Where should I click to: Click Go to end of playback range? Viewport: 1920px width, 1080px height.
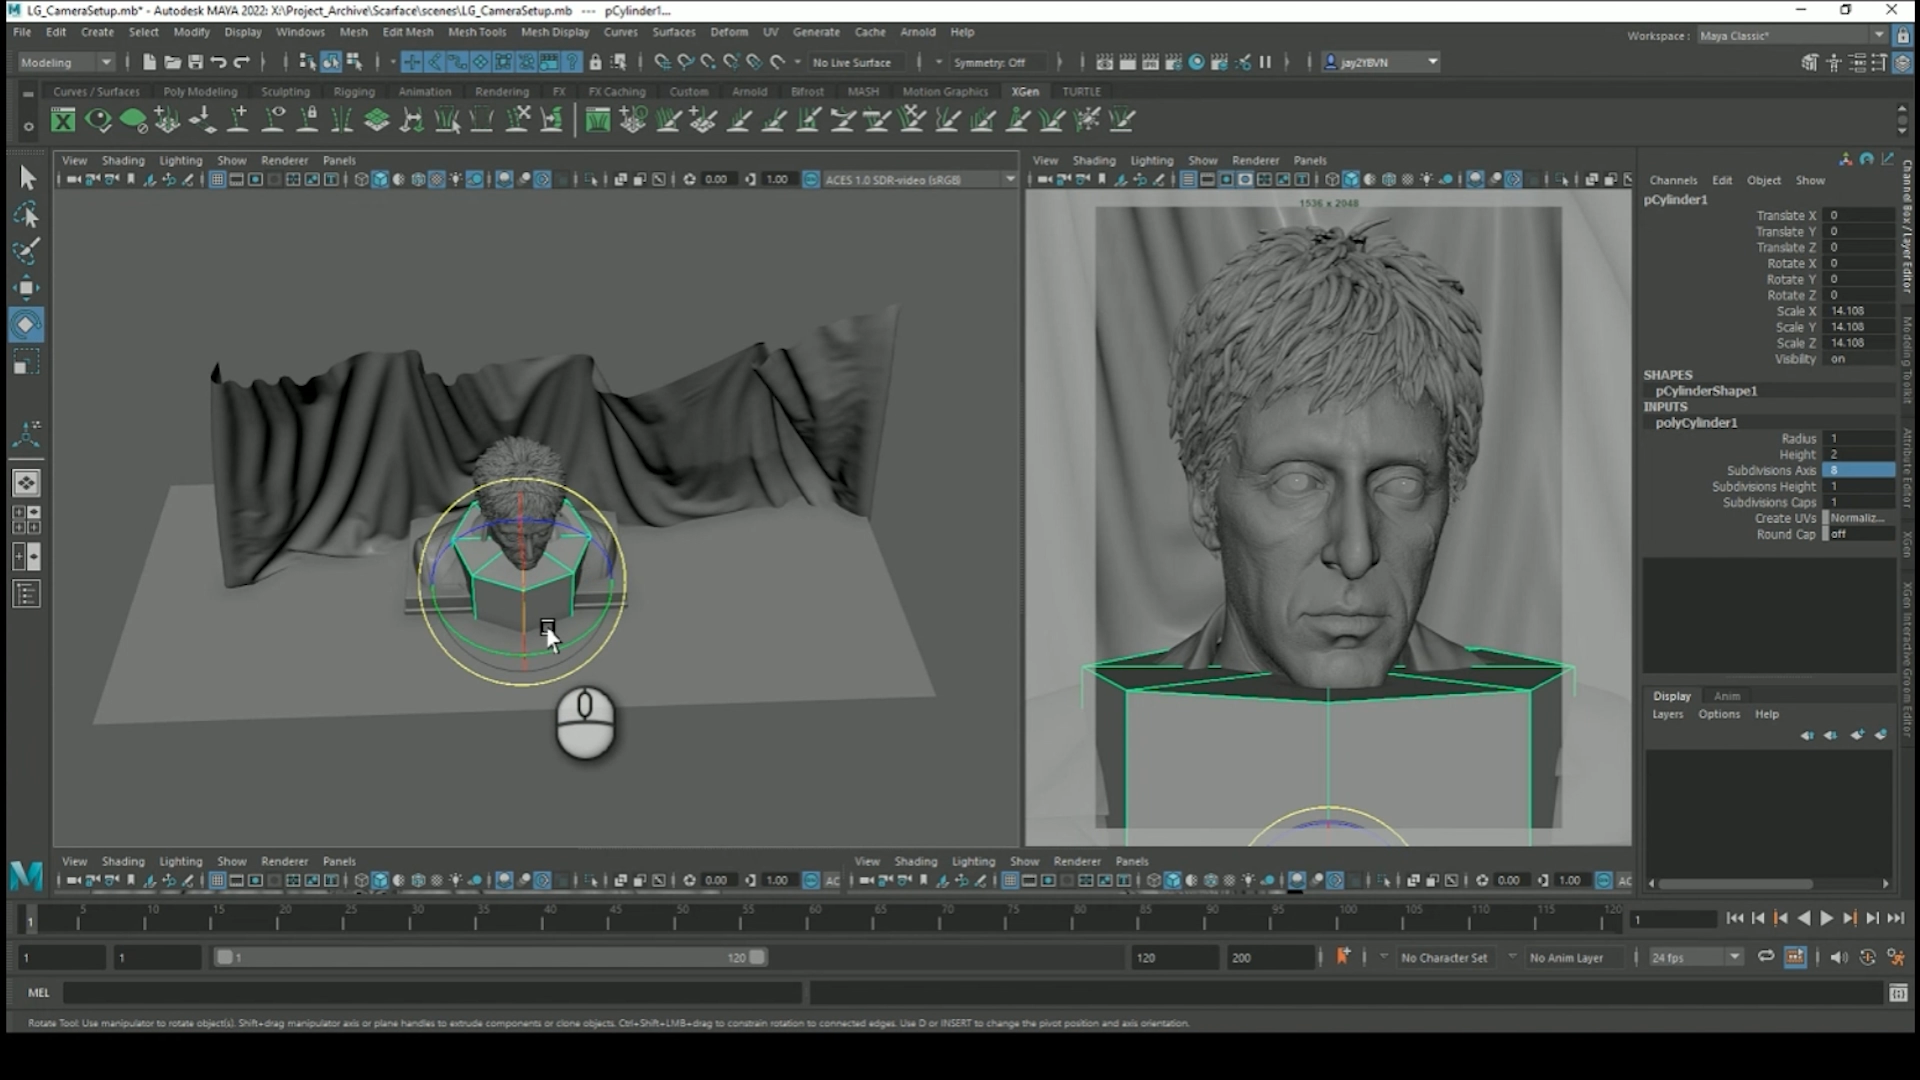1895,918
